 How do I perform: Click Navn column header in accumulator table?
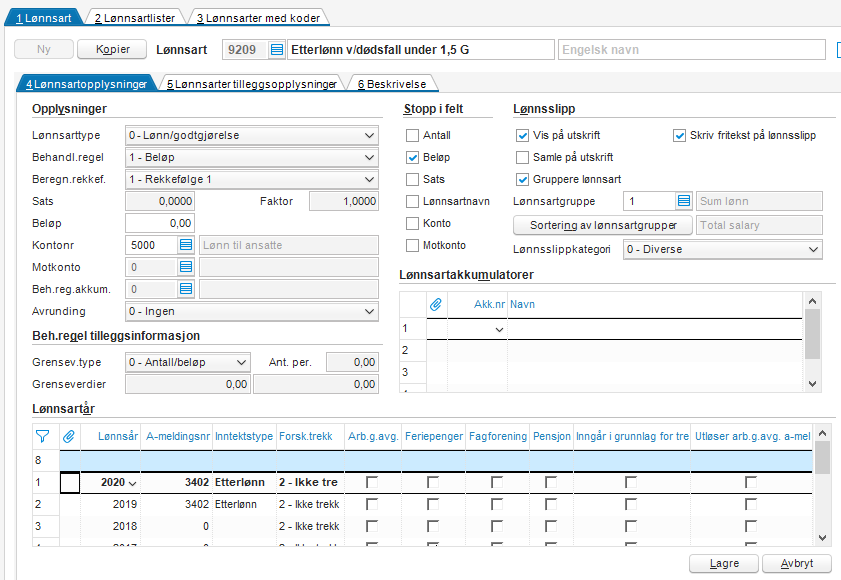tap(654, 304)
